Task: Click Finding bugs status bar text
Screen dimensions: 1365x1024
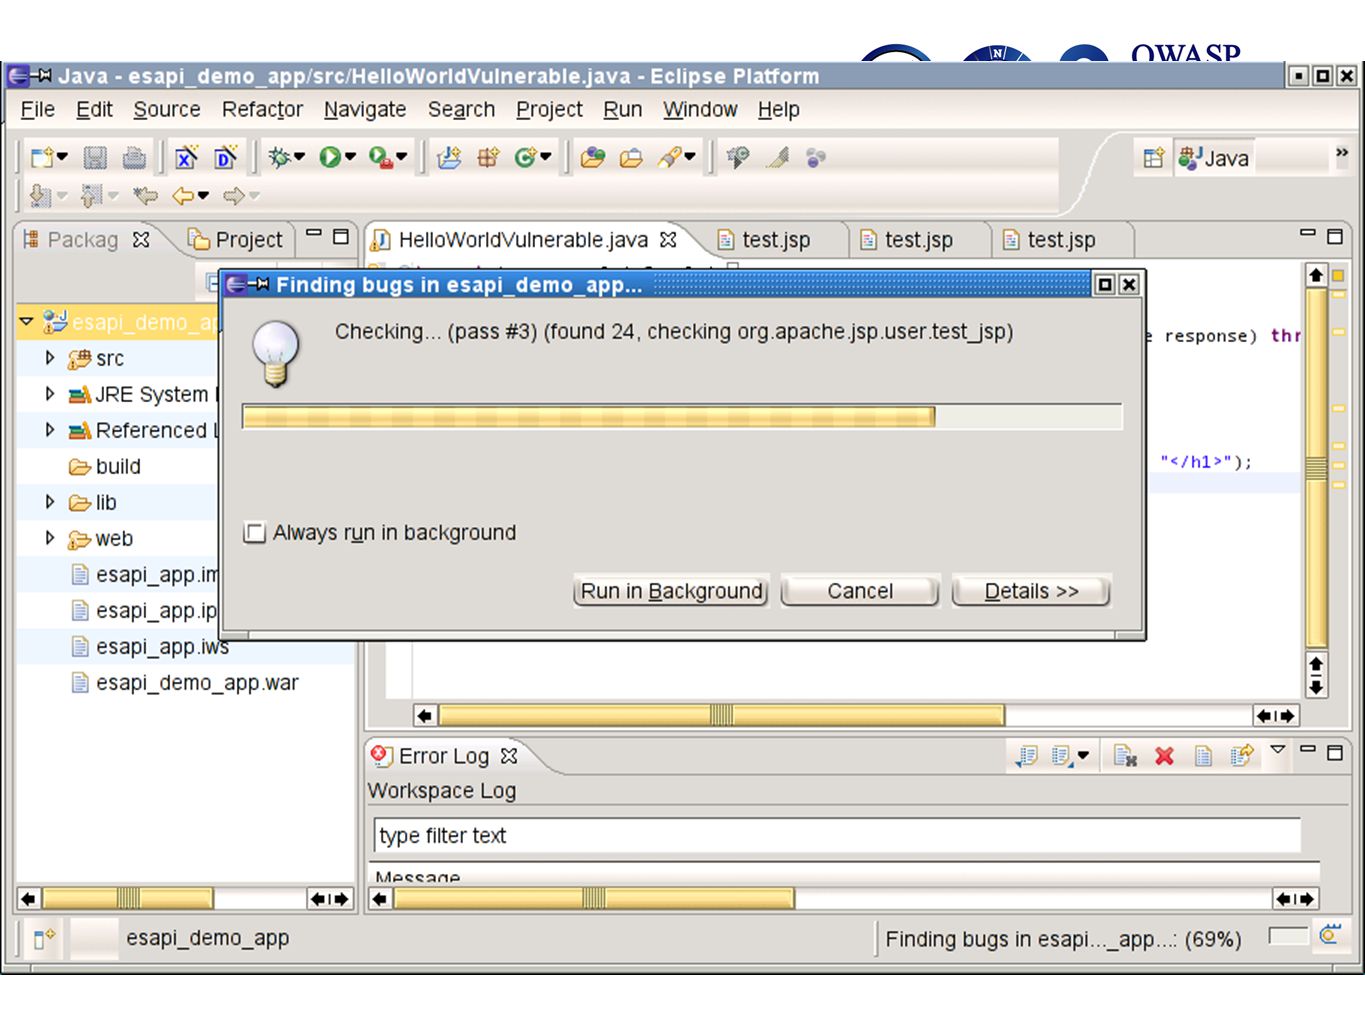Action: pos(1063,939)
